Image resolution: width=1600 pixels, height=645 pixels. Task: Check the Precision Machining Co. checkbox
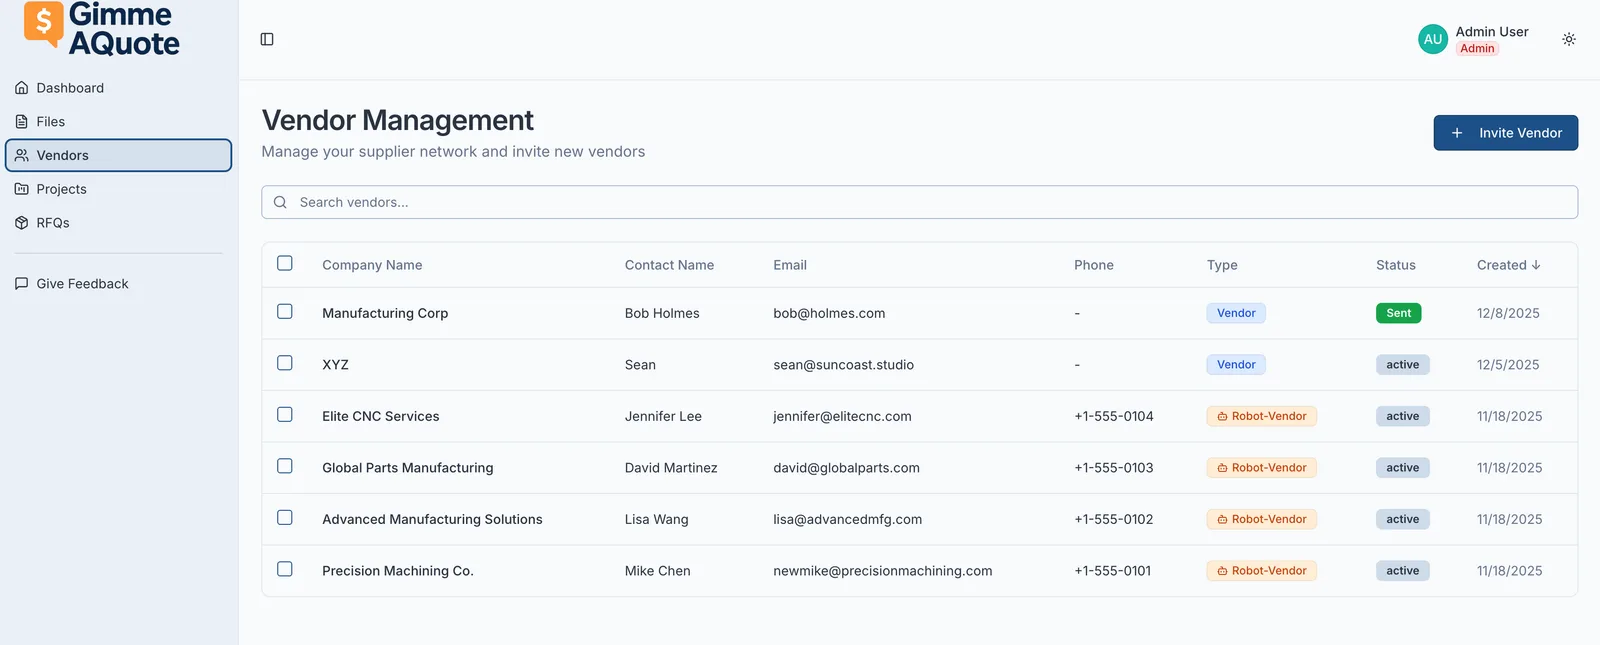tap(285, 569)
